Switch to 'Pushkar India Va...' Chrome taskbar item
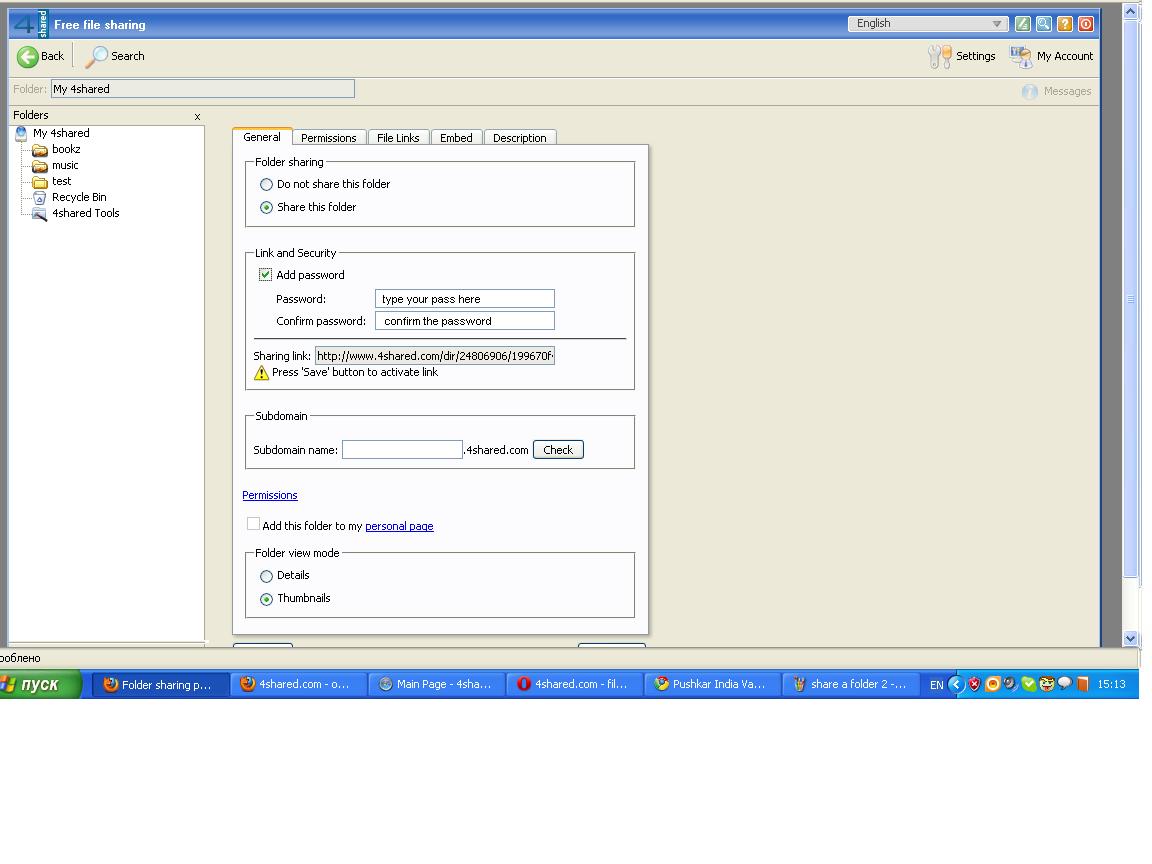 (713, 685)
